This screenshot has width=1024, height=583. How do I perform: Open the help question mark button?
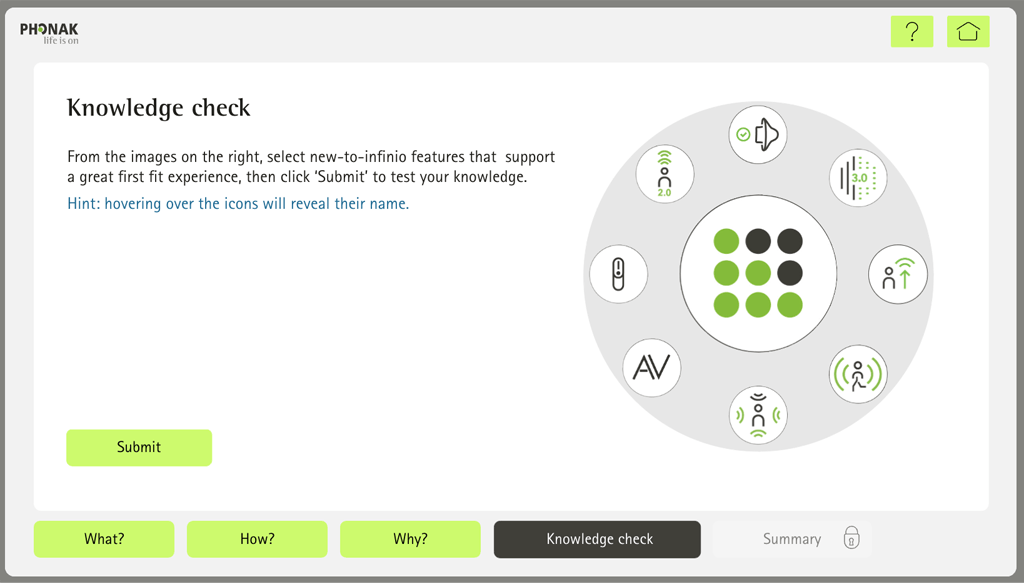pos(912,31)
